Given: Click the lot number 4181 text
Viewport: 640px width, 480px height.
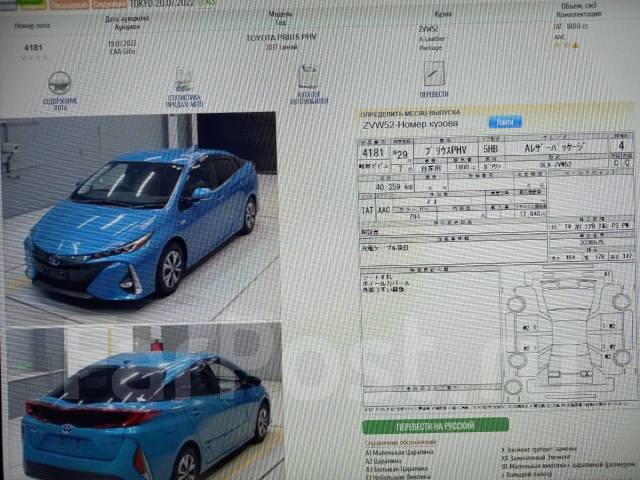Looking at the screenshot, I should point(33,48).
